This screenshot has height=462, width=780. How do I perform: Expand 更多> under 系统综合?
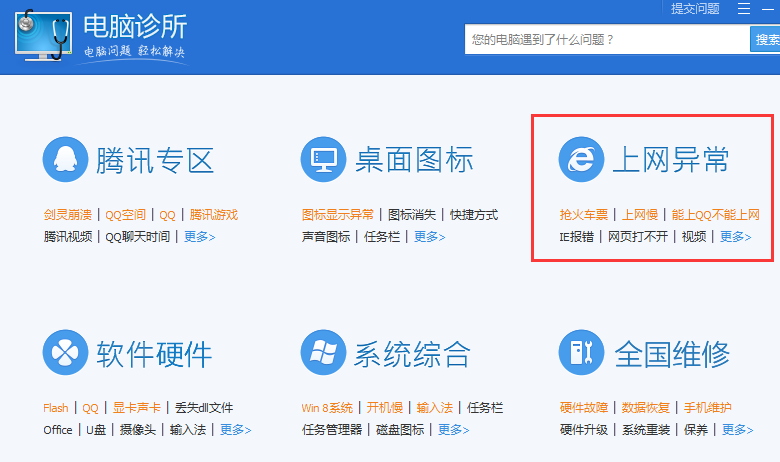click(x=454, y=430)
